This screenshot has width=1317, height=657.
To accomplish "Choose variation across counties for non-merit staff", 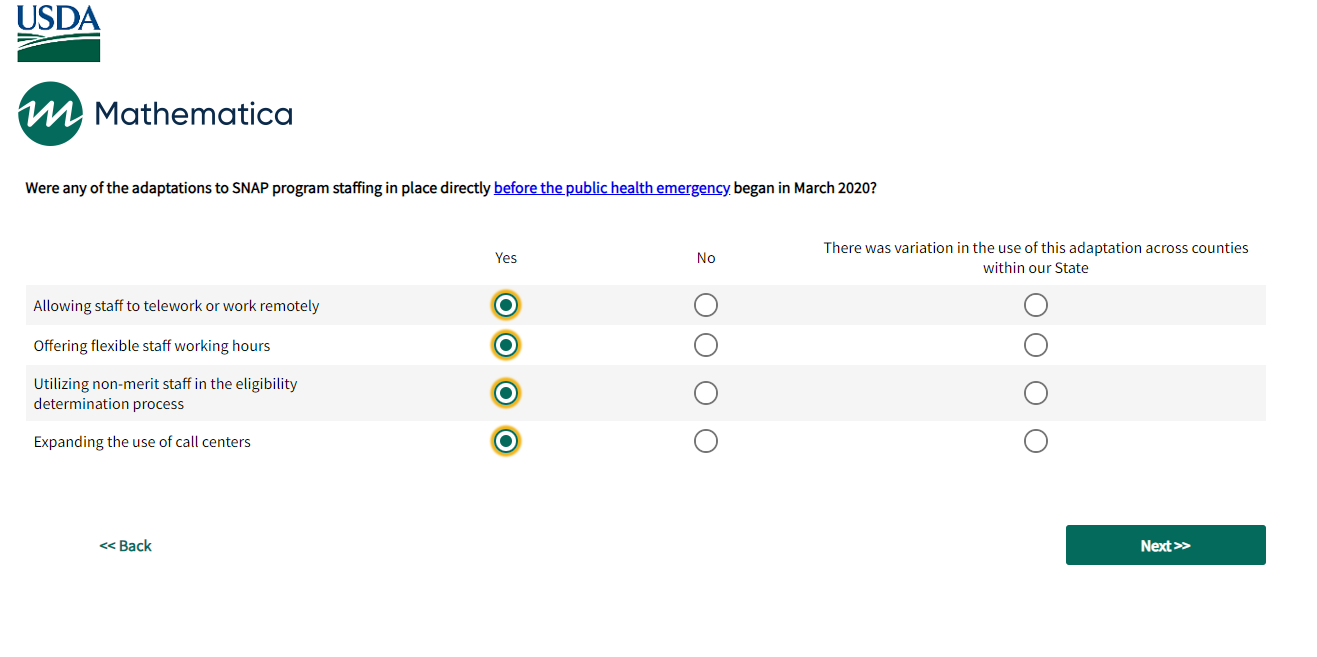I will pos(1036,393).
